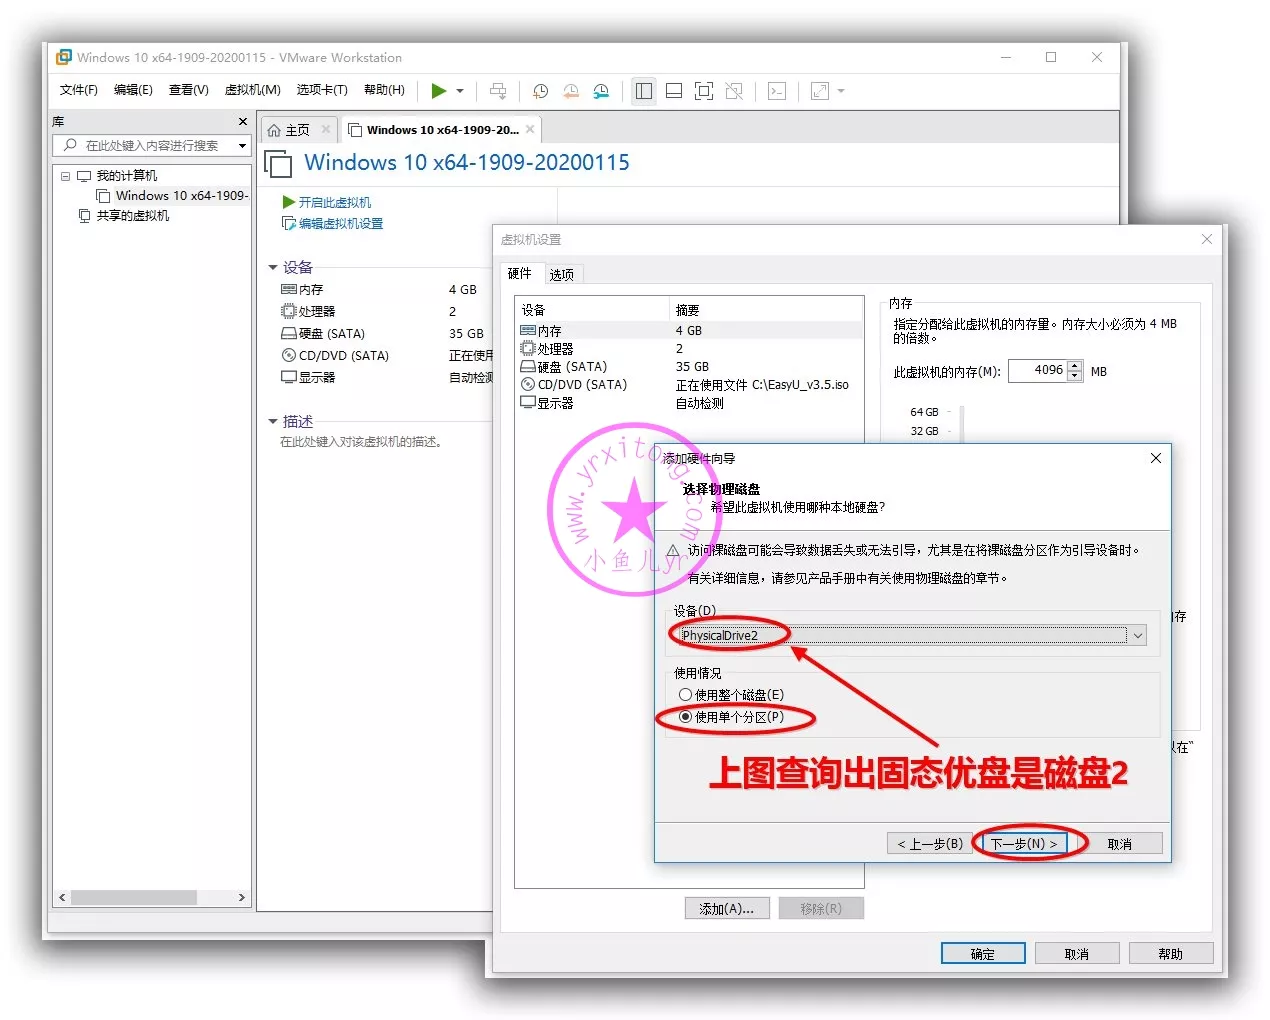
Task: Click the library search input field
Action: click(152, 146)
